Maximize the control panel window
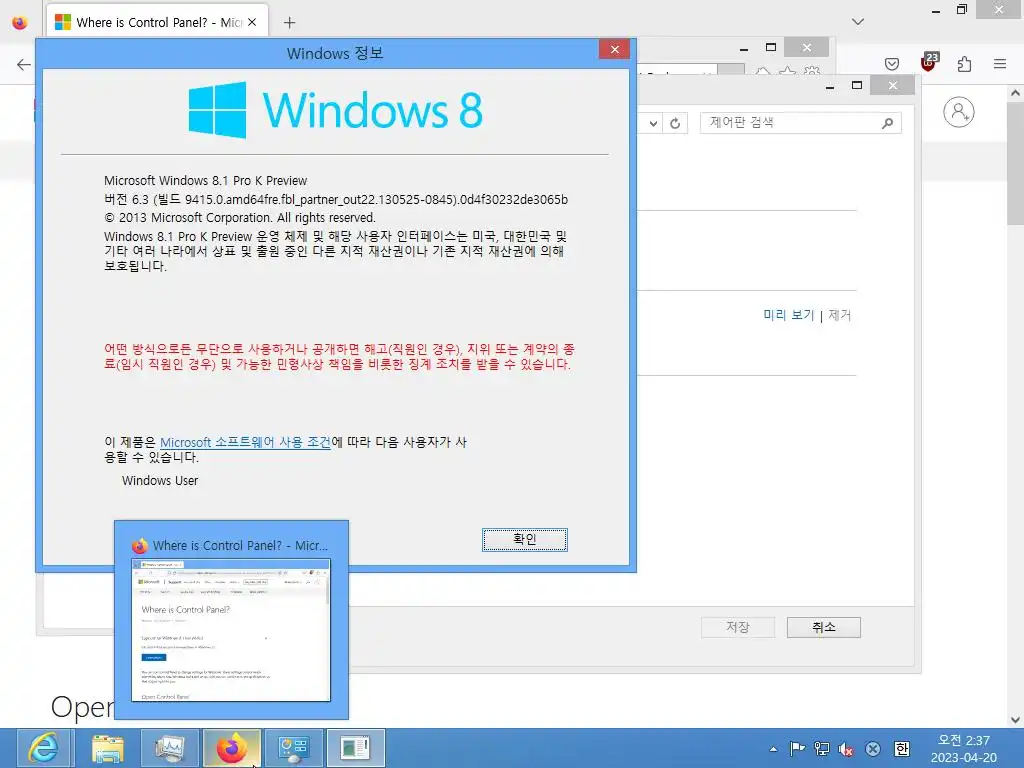Image resolution: width=1024 pixels, height=768 pixels. pos(857,86)
